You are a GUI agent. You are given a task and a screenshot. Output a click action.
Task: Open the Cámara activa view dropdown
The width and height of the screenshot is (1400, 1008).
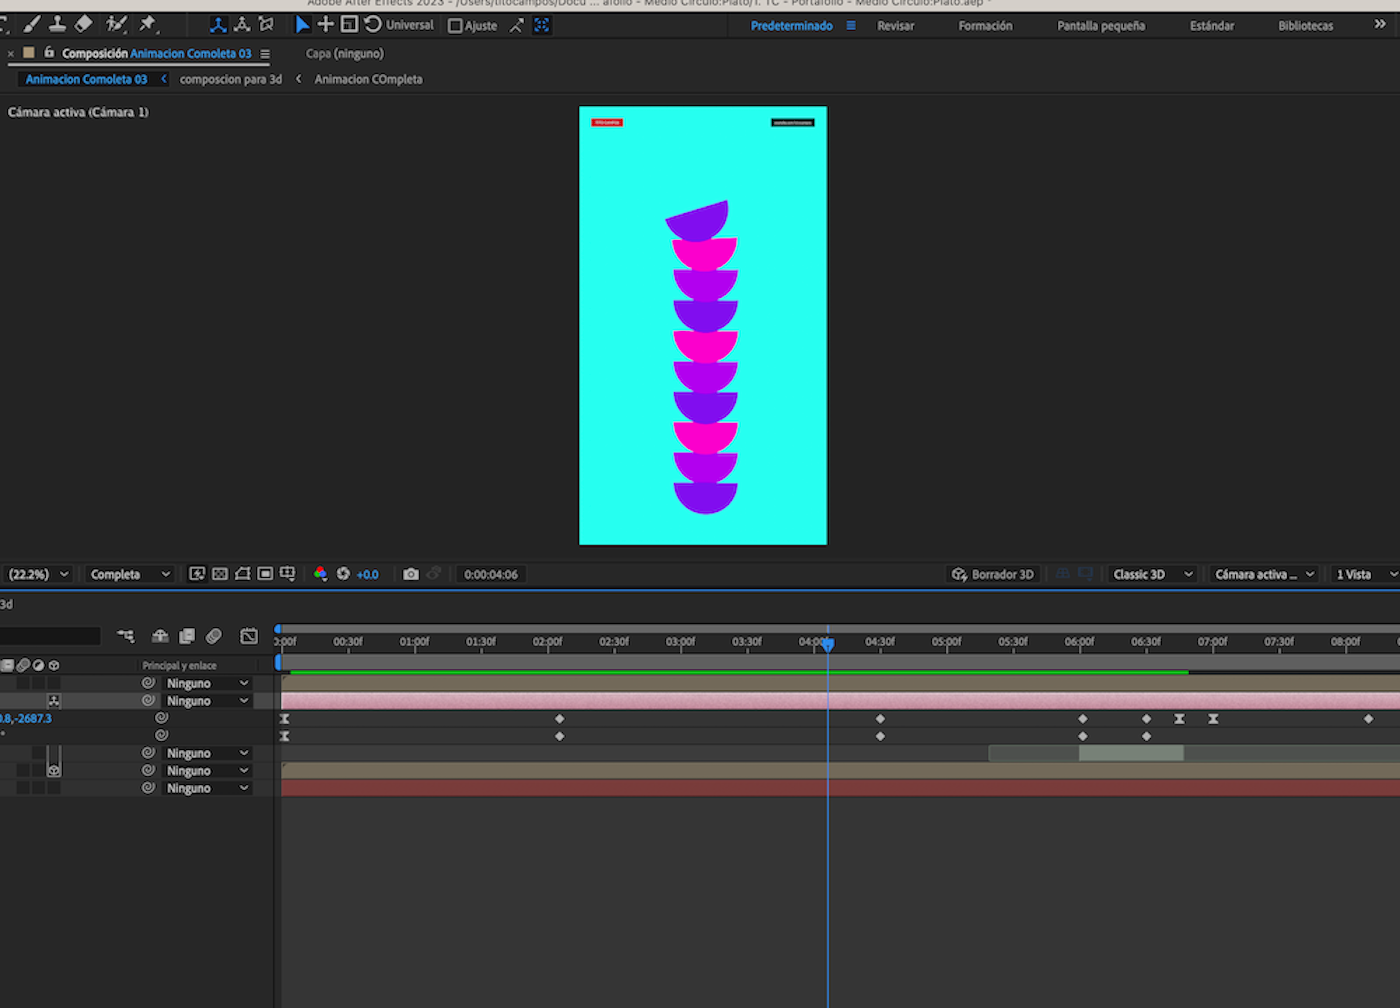(x=1264, y=574)
